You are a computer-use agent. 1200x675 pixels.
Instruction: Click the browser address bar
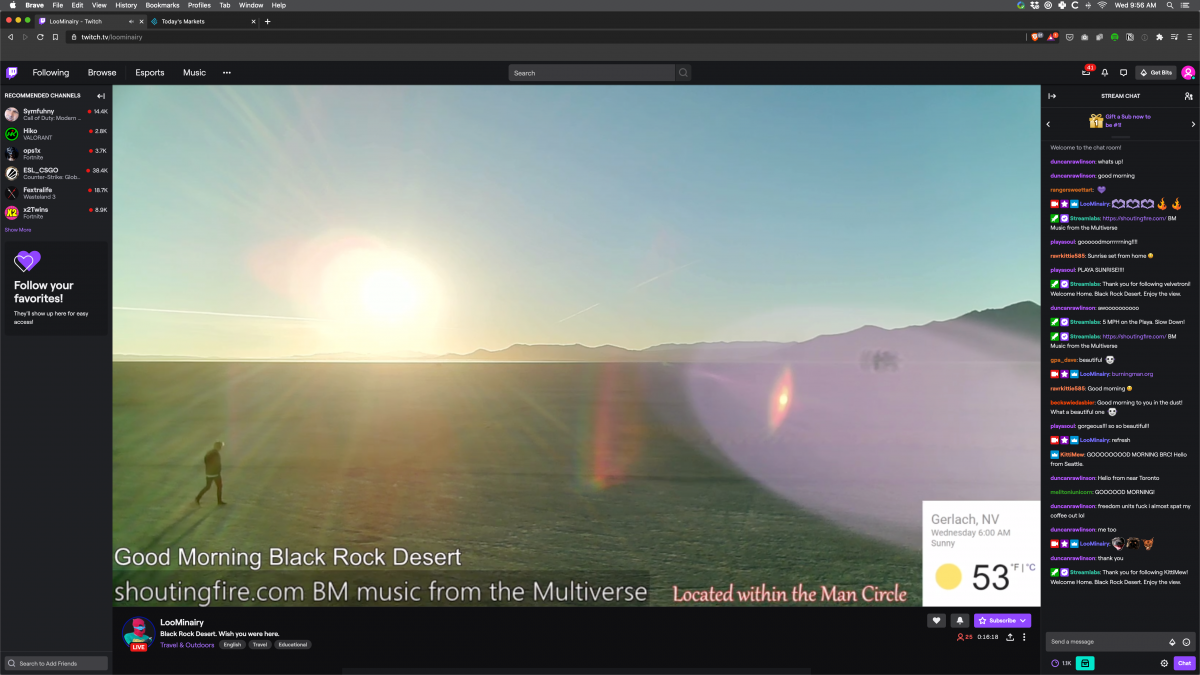545,37
